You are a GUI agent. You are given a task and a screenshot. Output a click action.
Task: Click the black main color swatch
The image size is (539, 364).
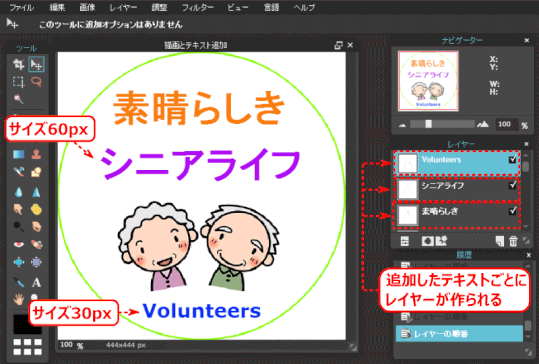[x=27, y=324]
